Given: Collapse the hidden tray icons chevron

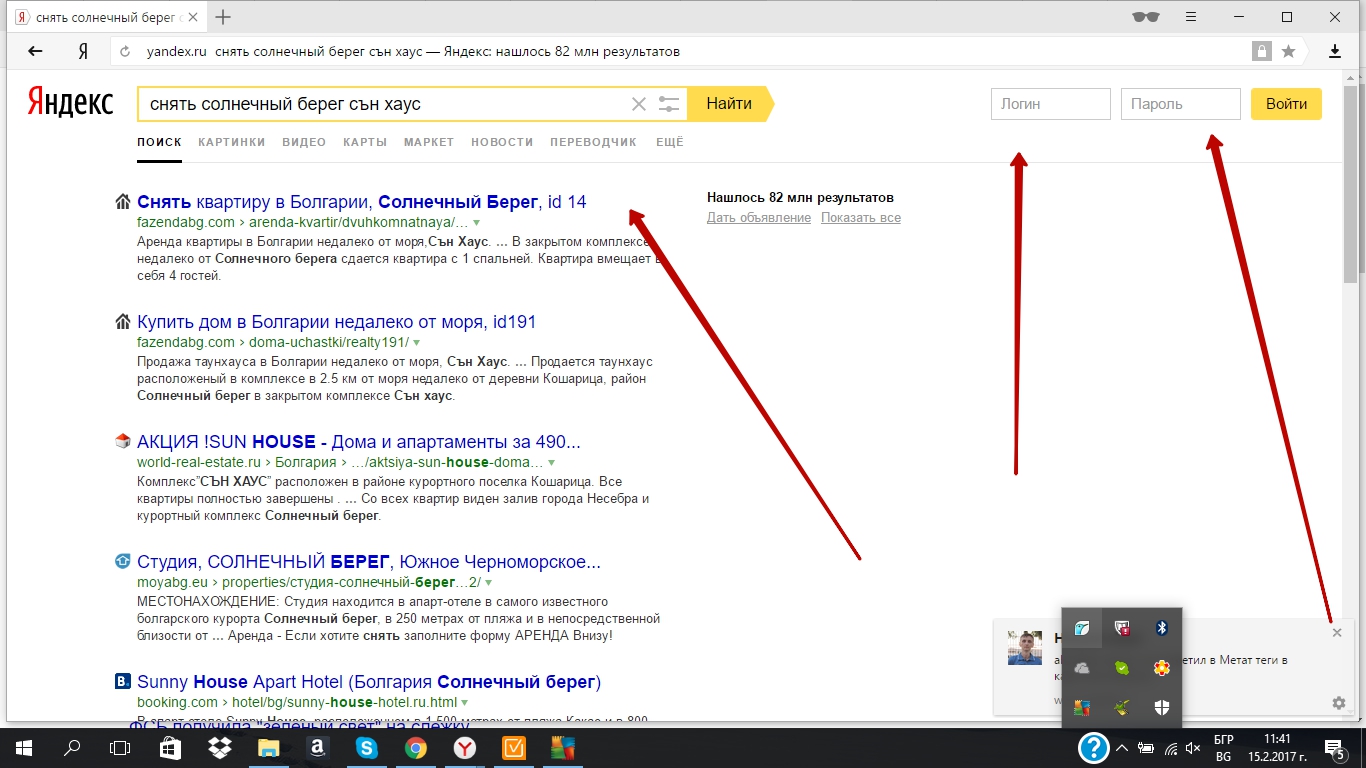Looking at the screenshot, I should pyautogui.click(x=1122, y=747).
